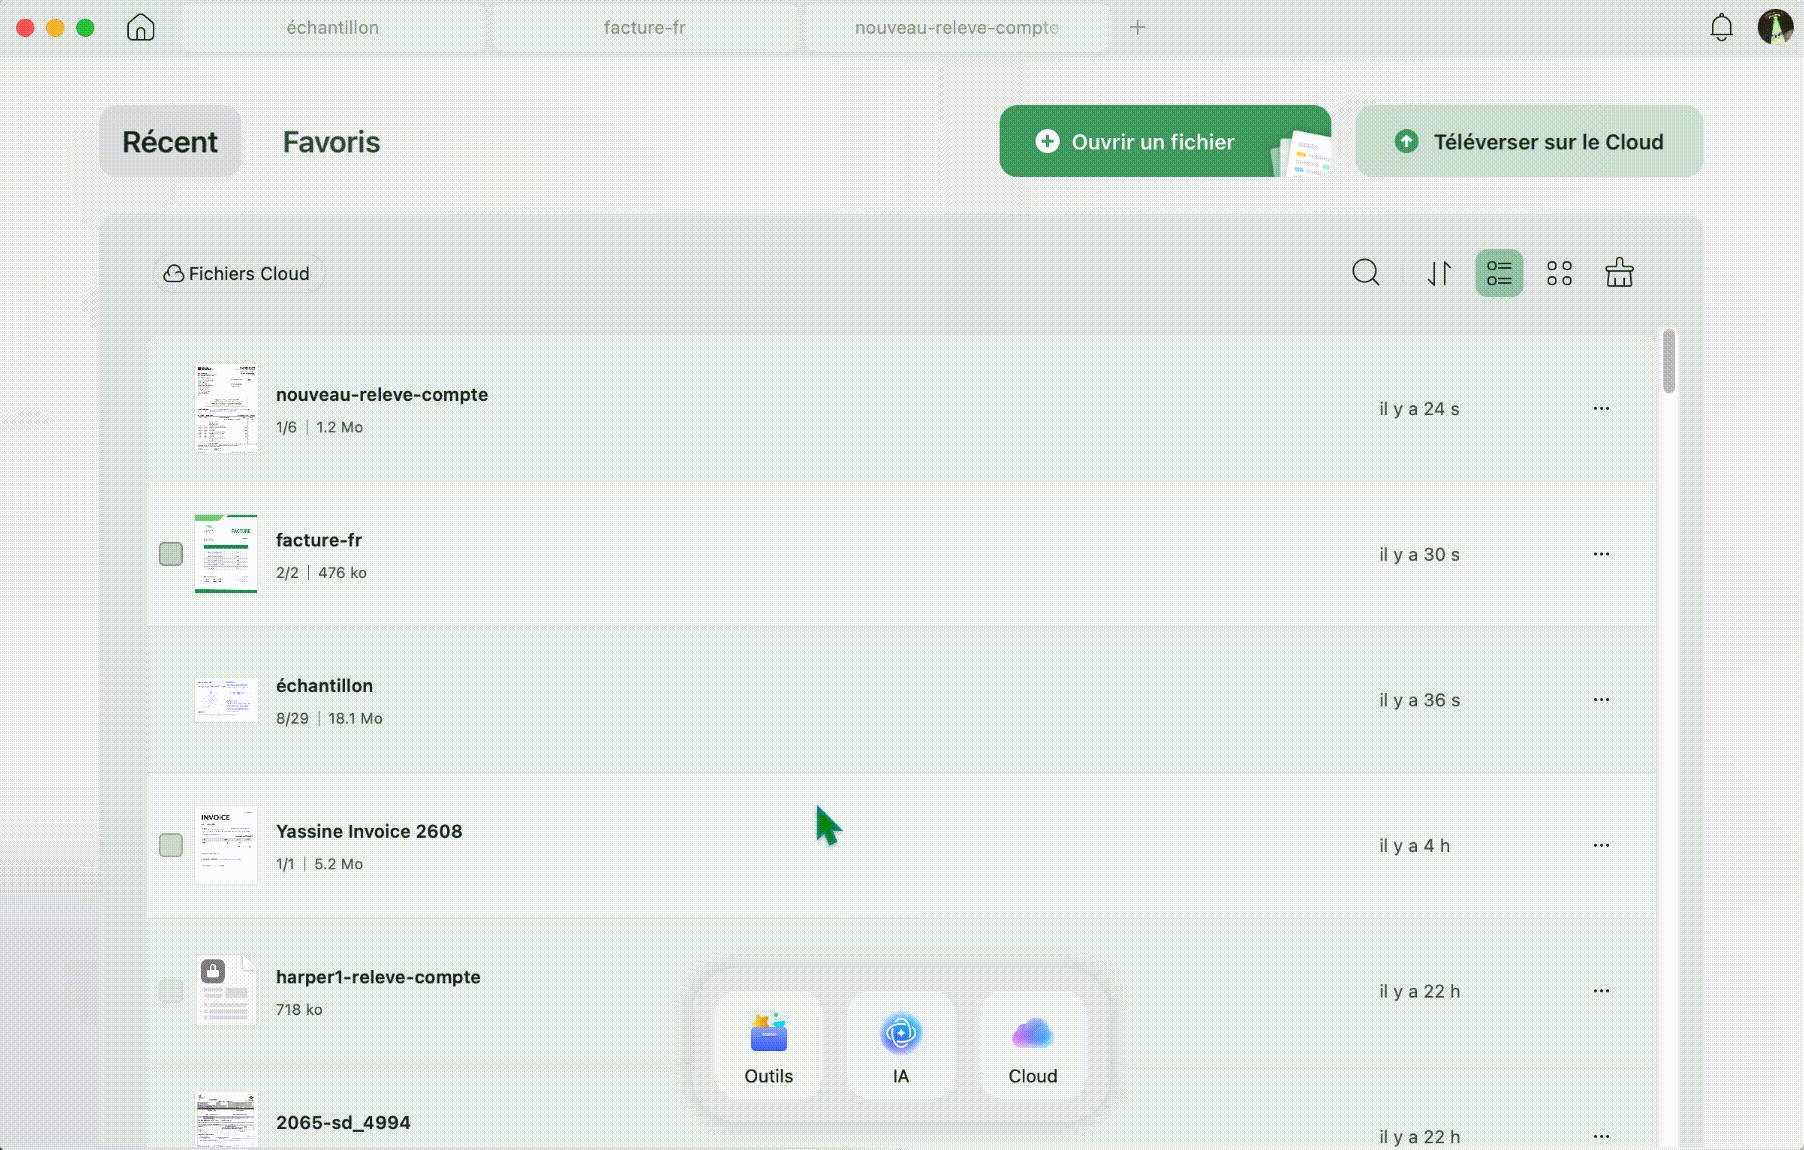
Task: Open more options for facture-fr
Action: pos(1601,554)
